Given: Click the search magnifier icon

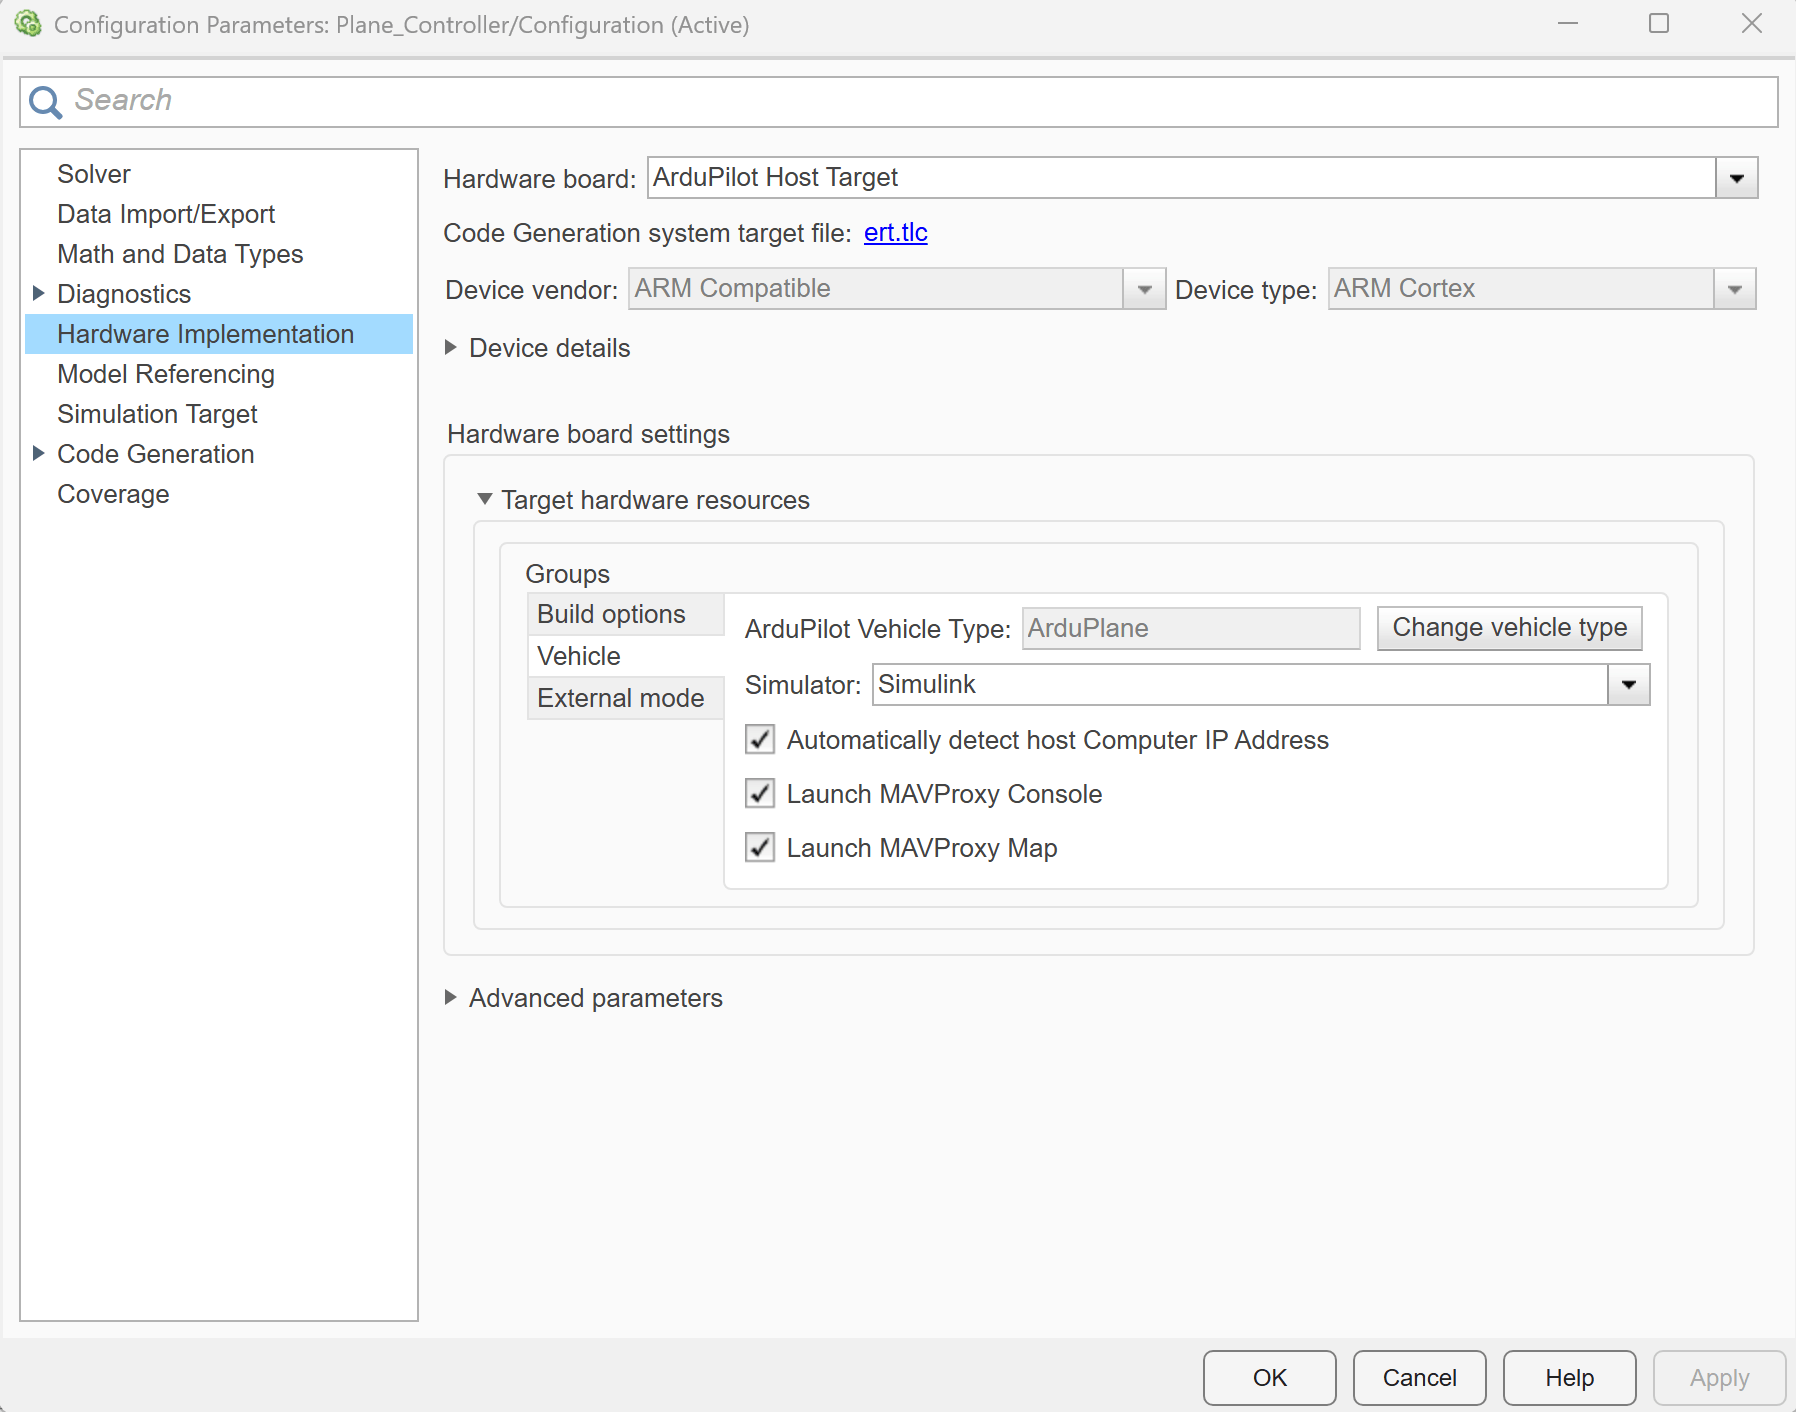Looking at the screenshot, I should point(45,101).
